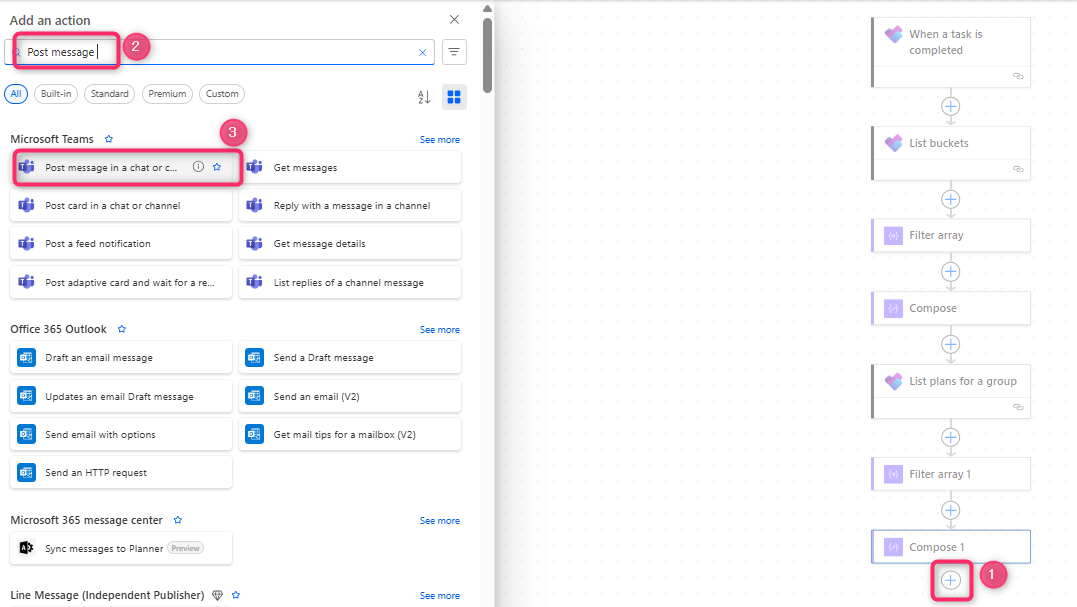Choose Get messages action
Image resolution: width=1077 pixels, height=607 pixels.
350,168
